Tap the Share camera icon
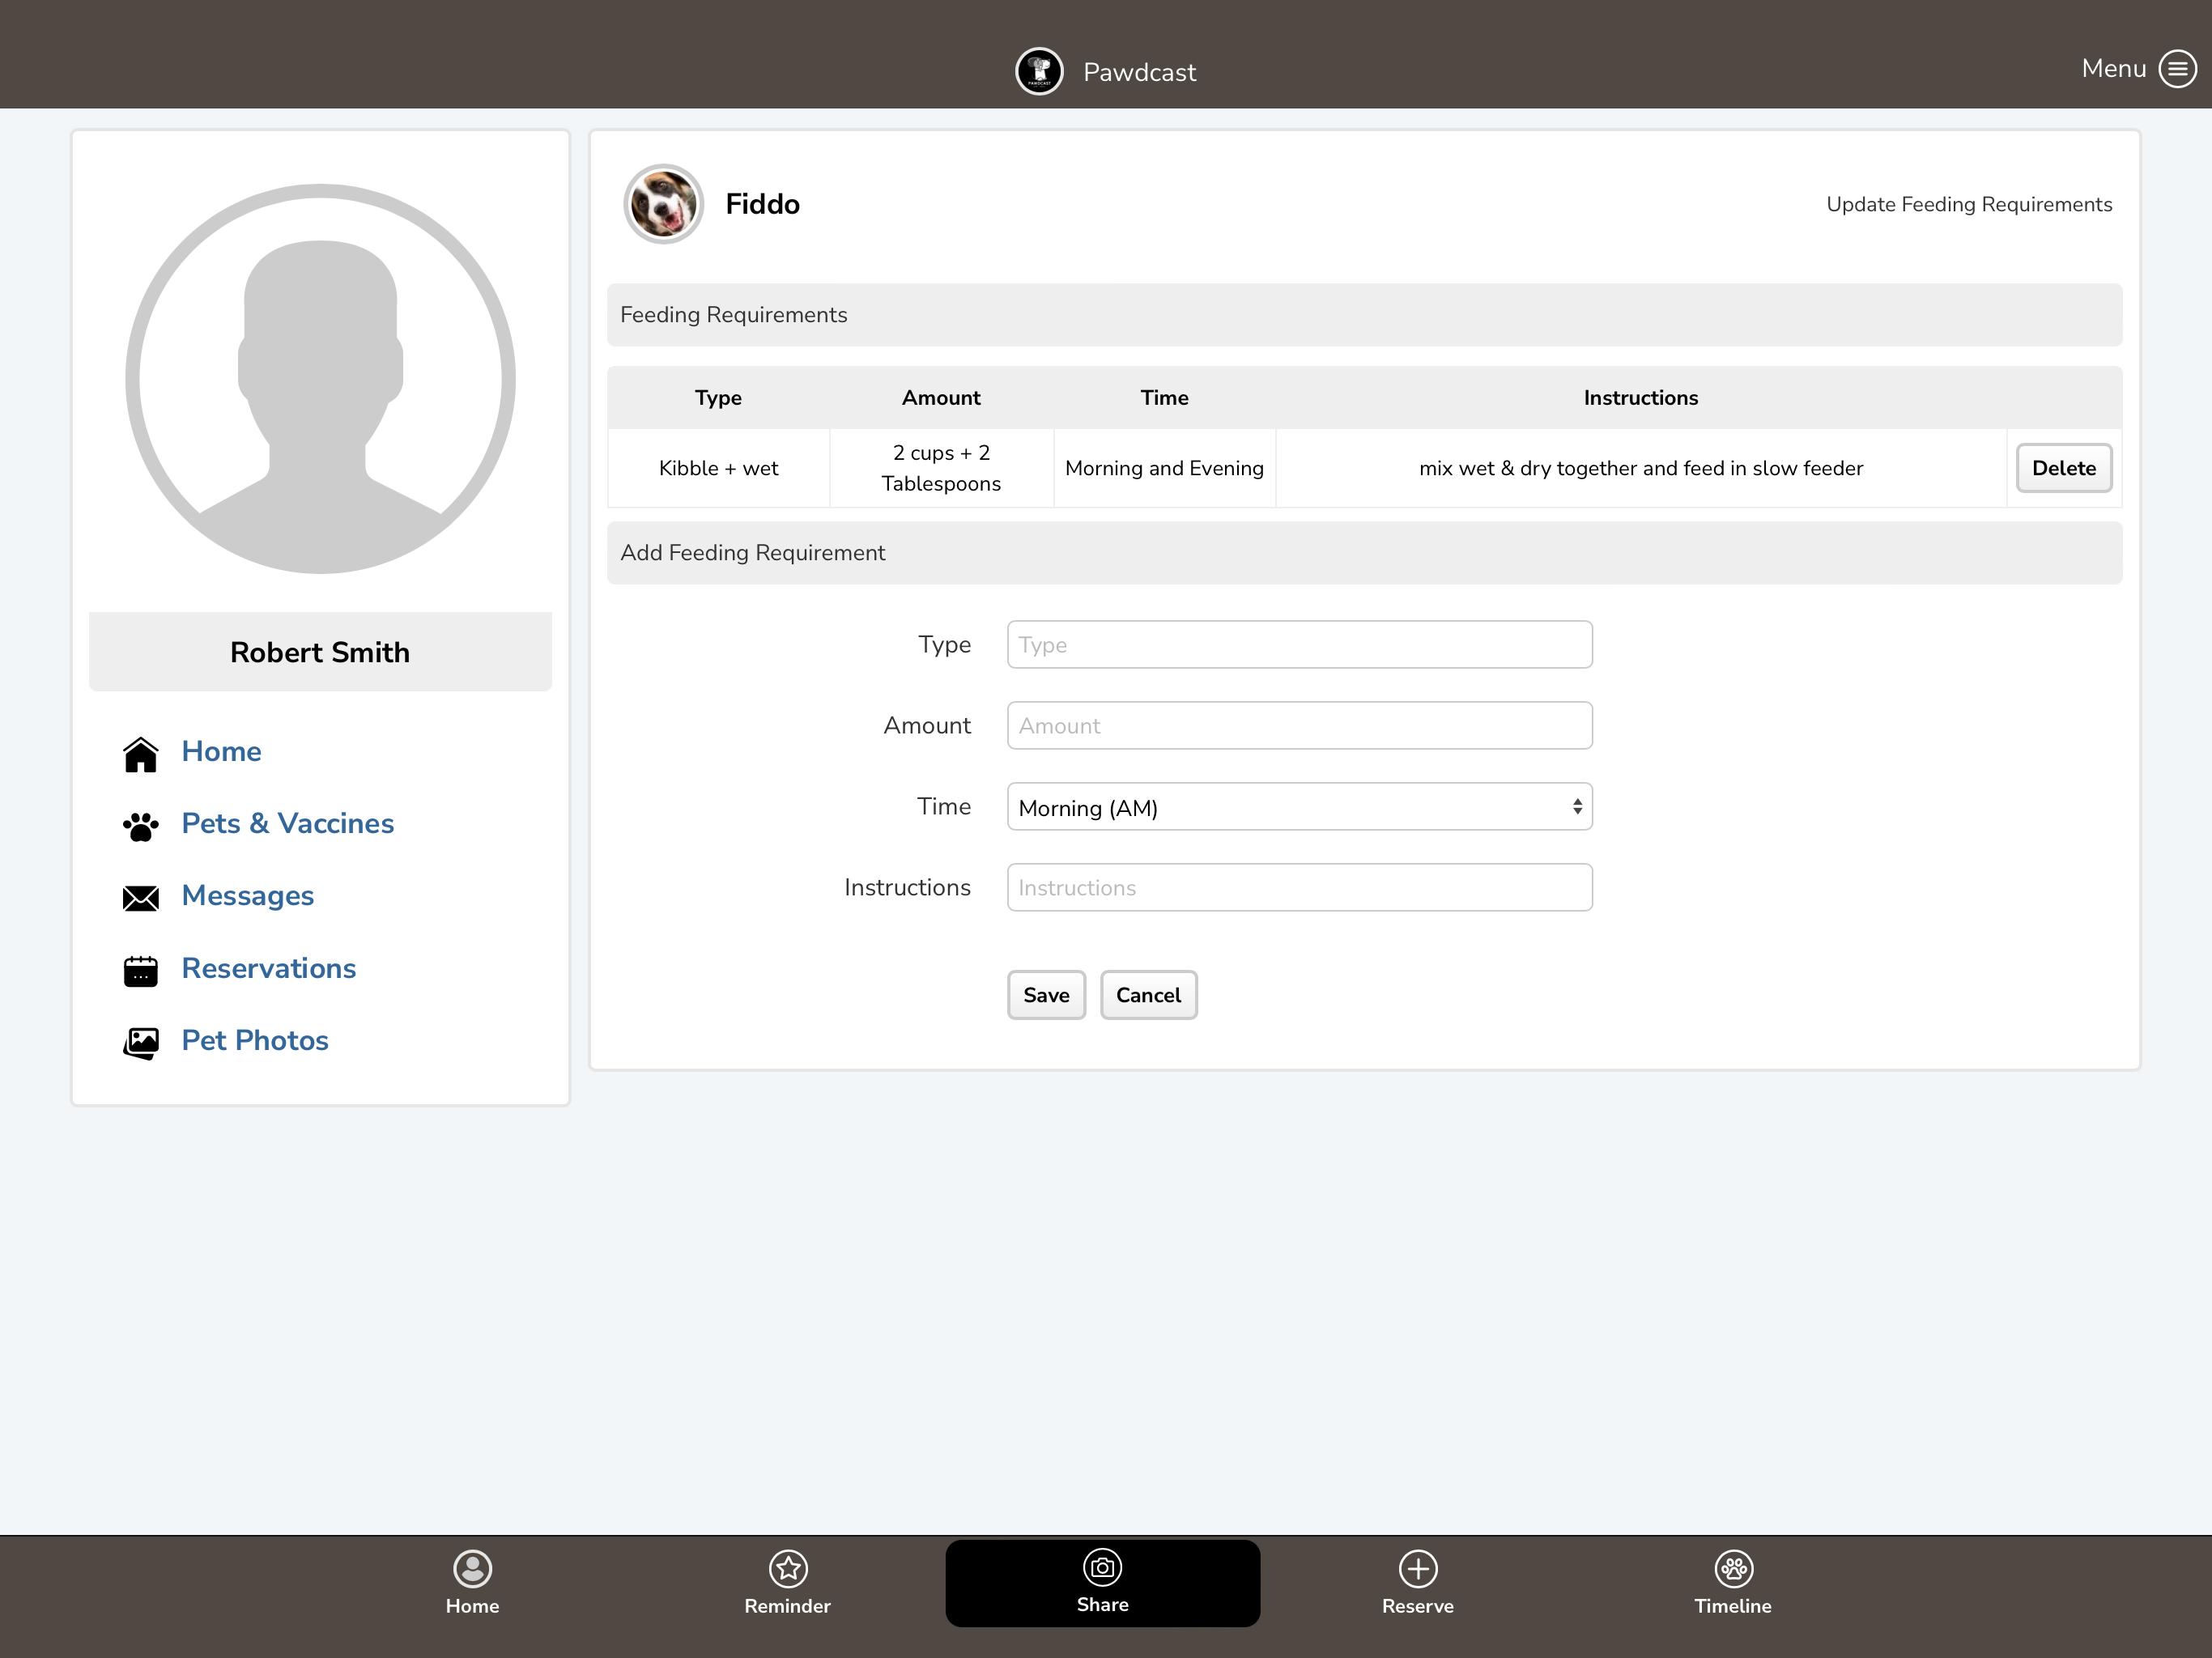 click(x=1102, y=1567)
